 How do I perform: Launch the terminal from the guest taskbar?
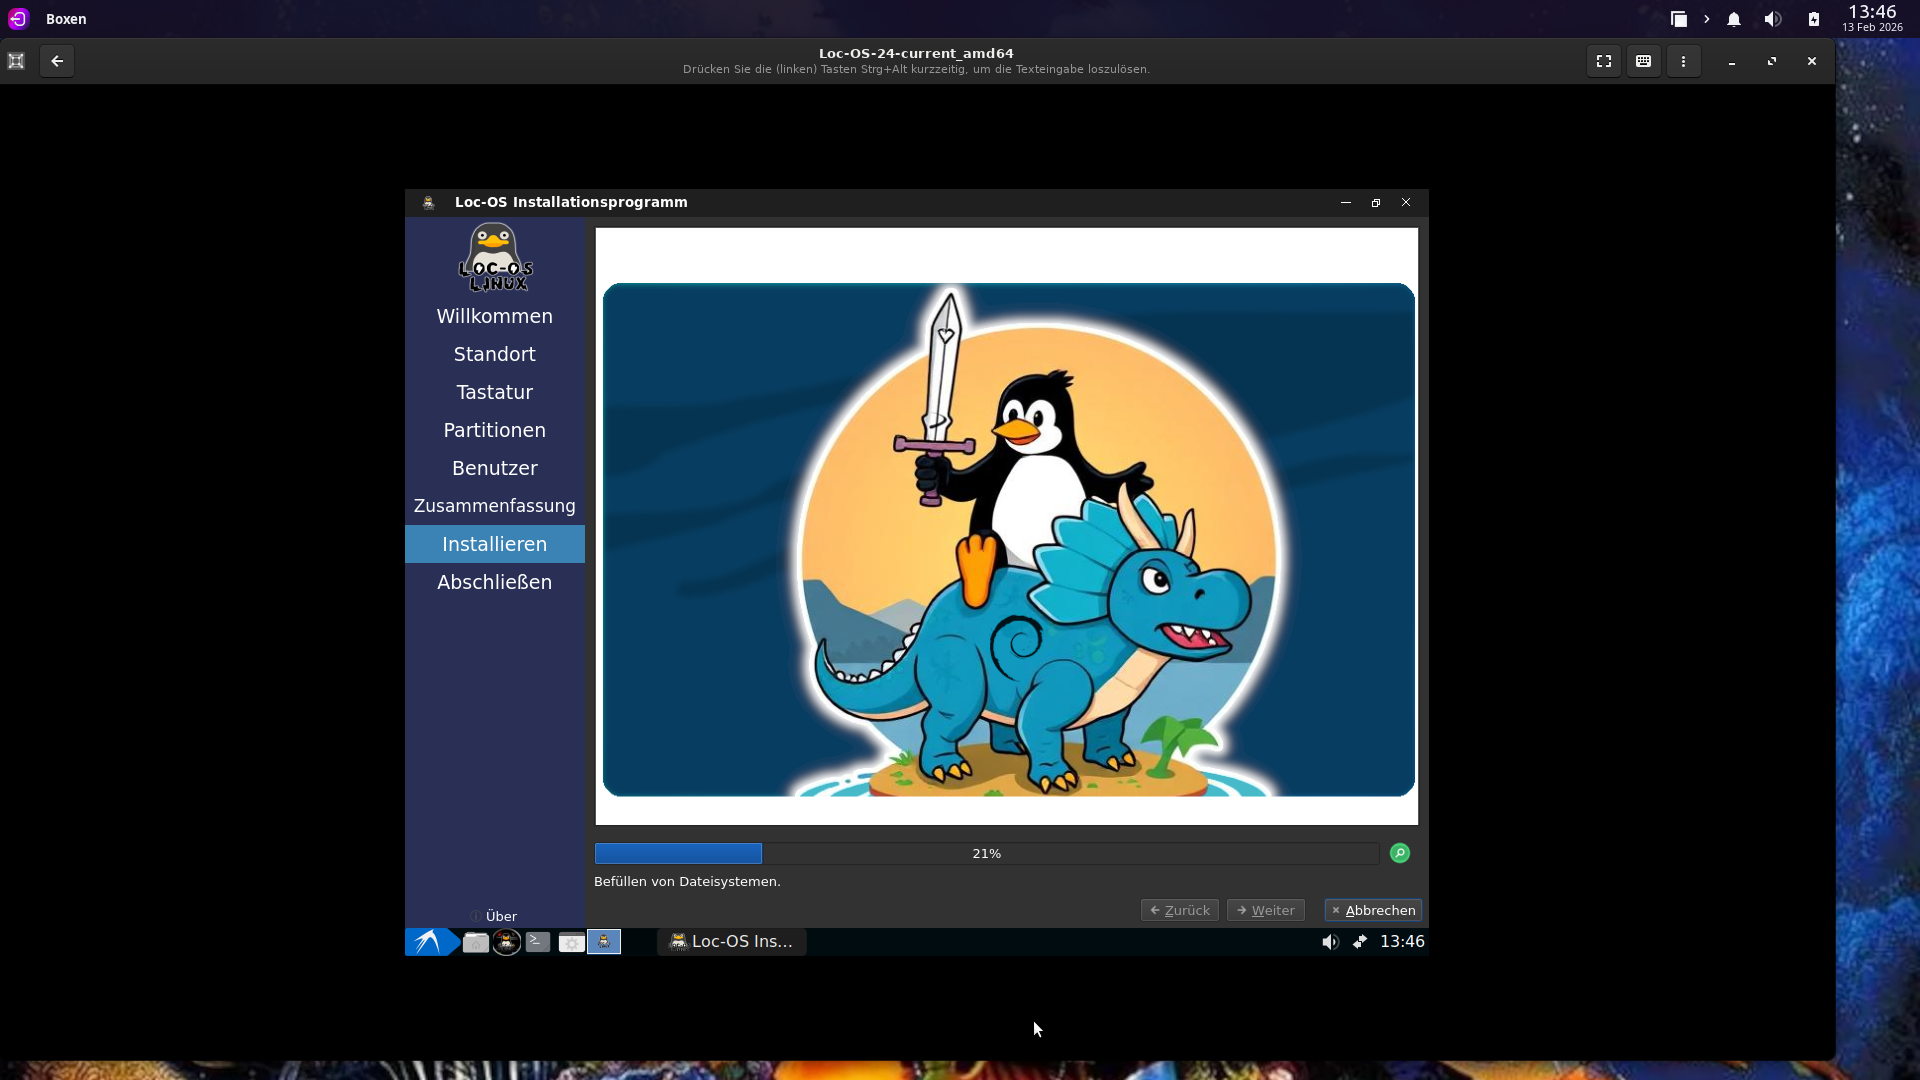[538, 942]
